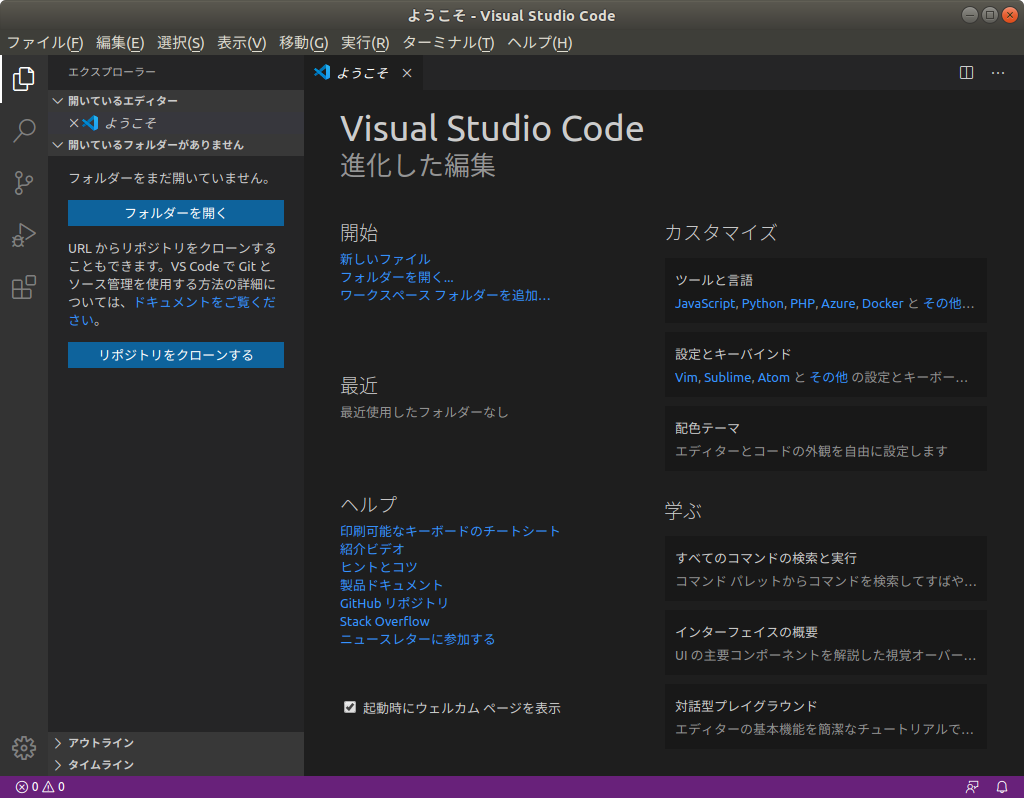Click the Sublime keybindings link
1024x798 pixels.
(x=727, y=377)
